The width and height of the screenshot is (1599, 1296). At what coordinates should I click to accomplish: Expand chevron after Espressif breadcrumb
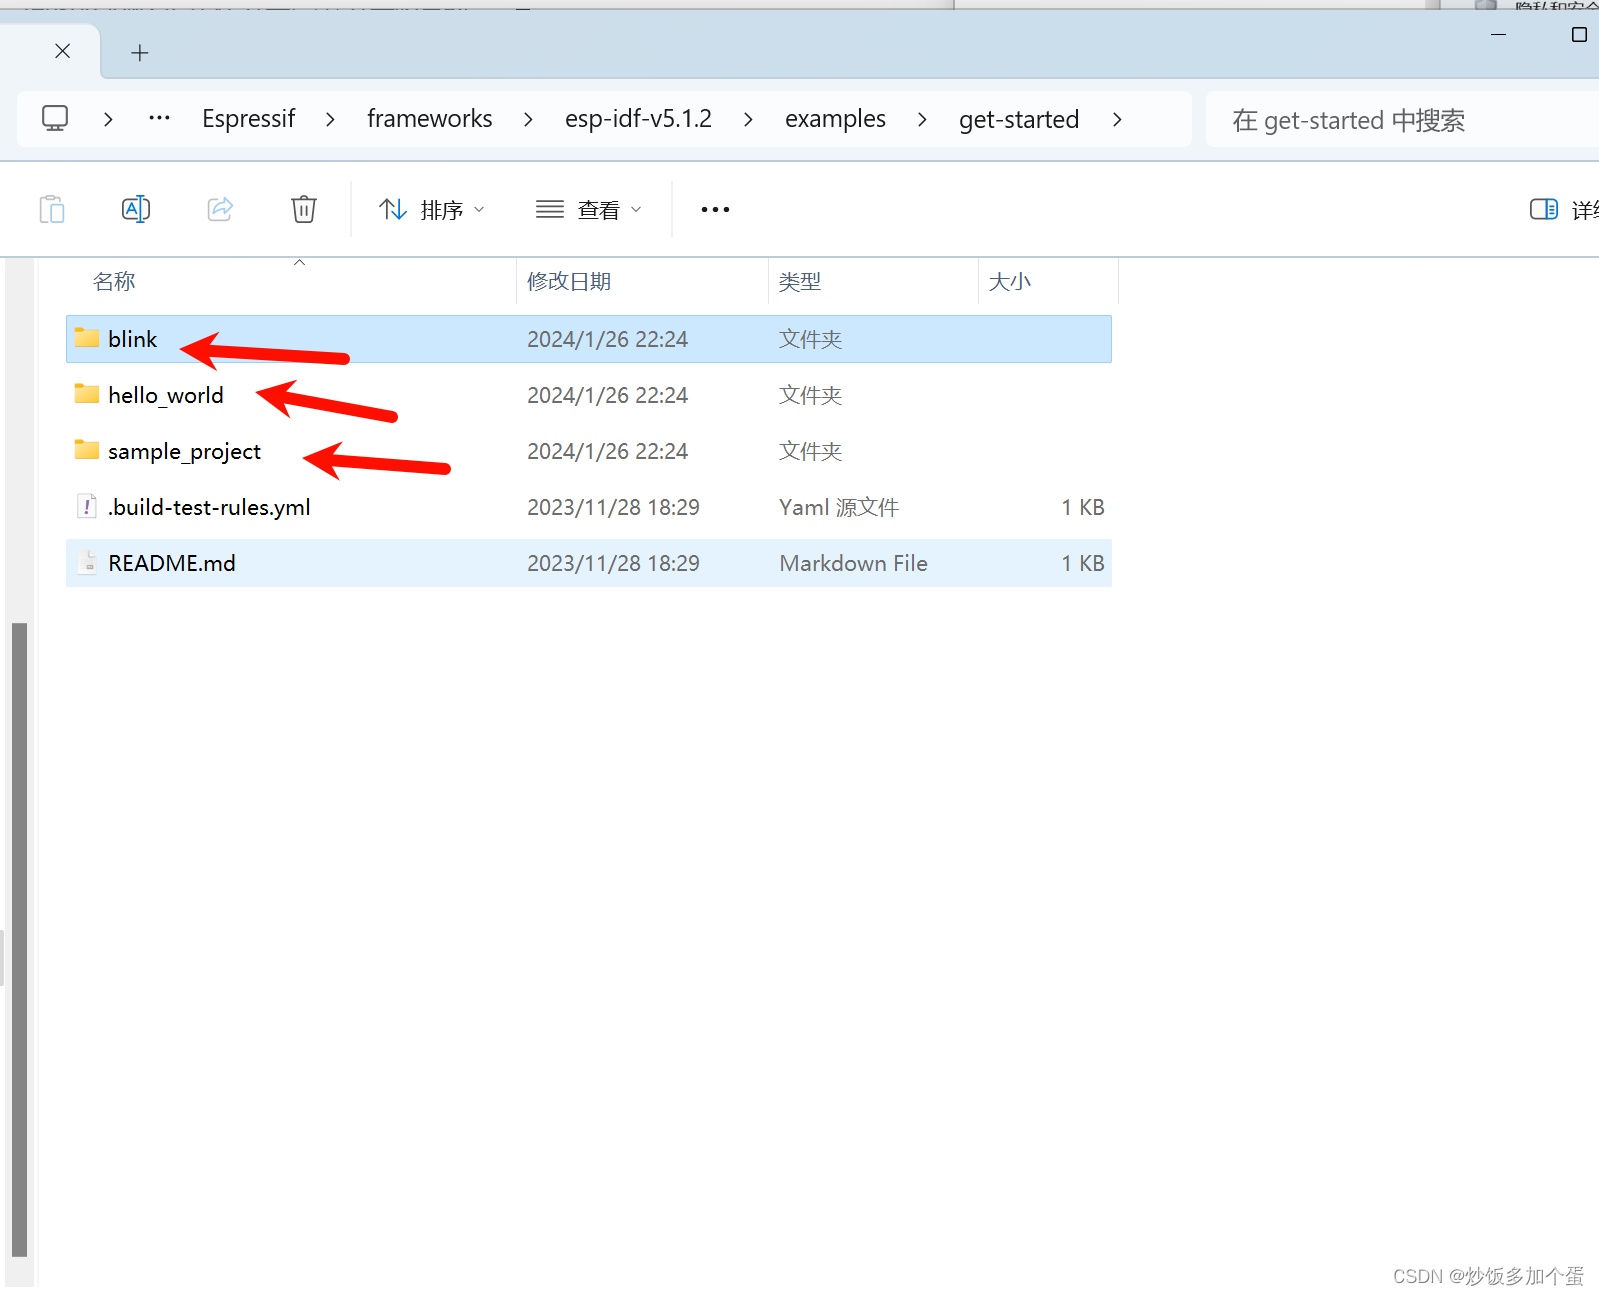click(330, 119)
